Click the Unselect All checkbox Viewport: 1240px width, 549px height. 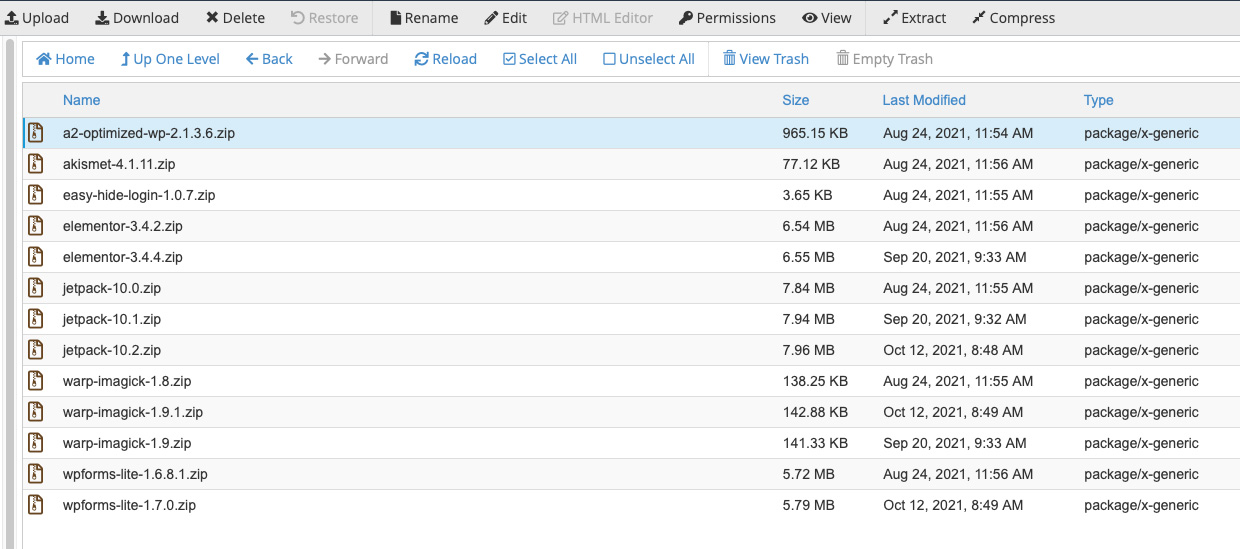coord(609,59)
